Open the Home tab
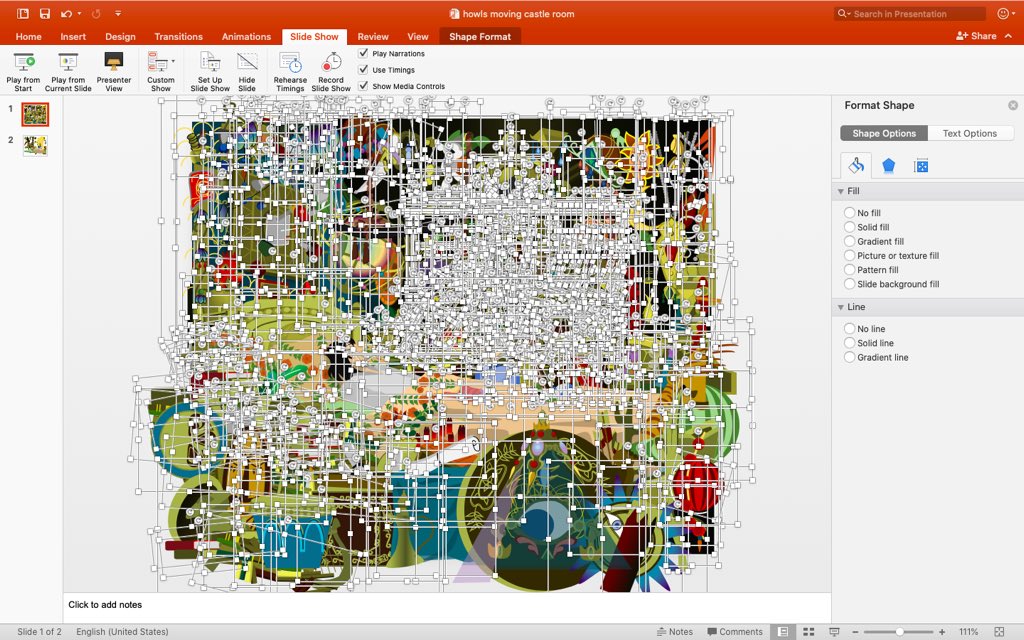 click(28, 37)
